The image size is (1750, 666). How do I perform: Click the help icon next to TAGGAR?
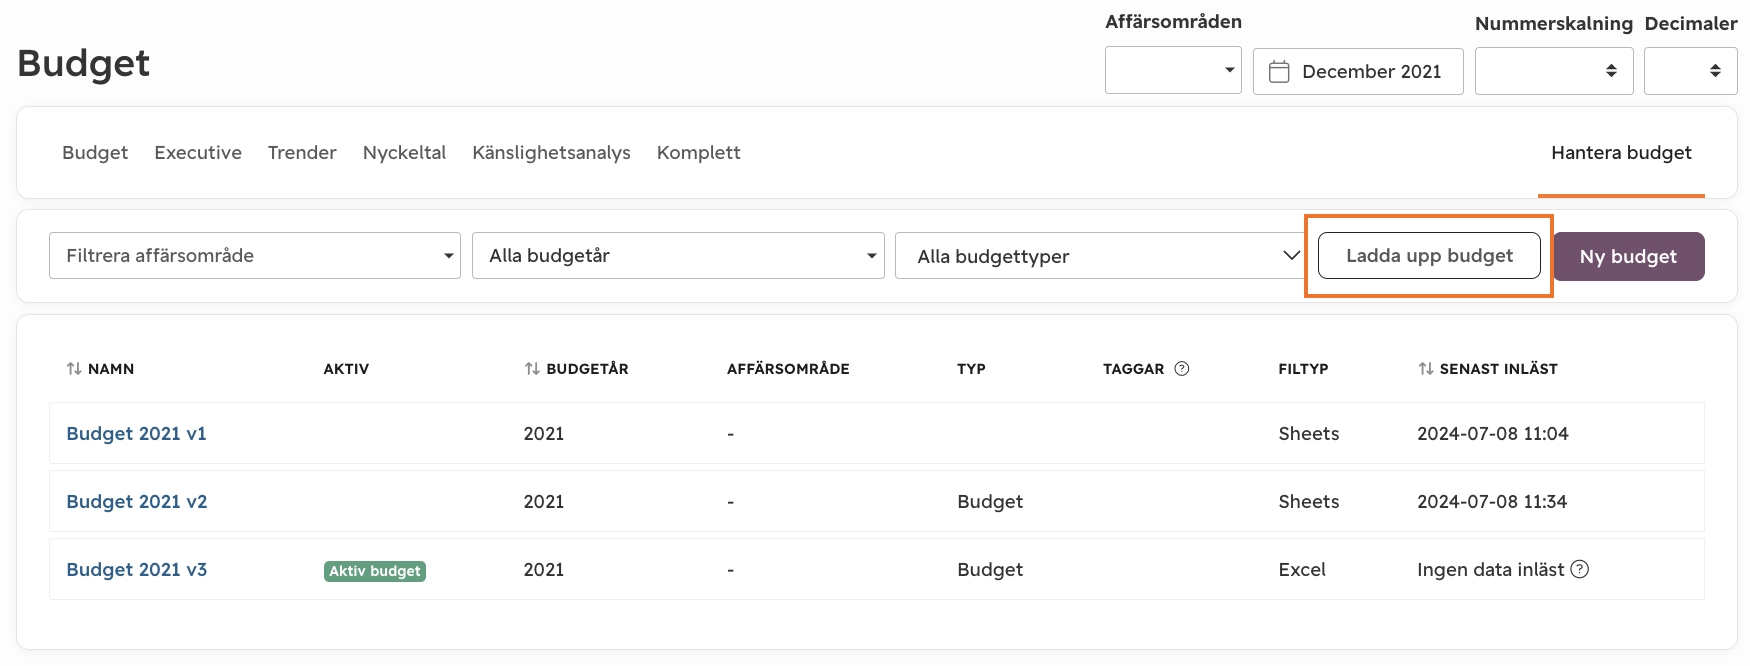coord(1182,368)
